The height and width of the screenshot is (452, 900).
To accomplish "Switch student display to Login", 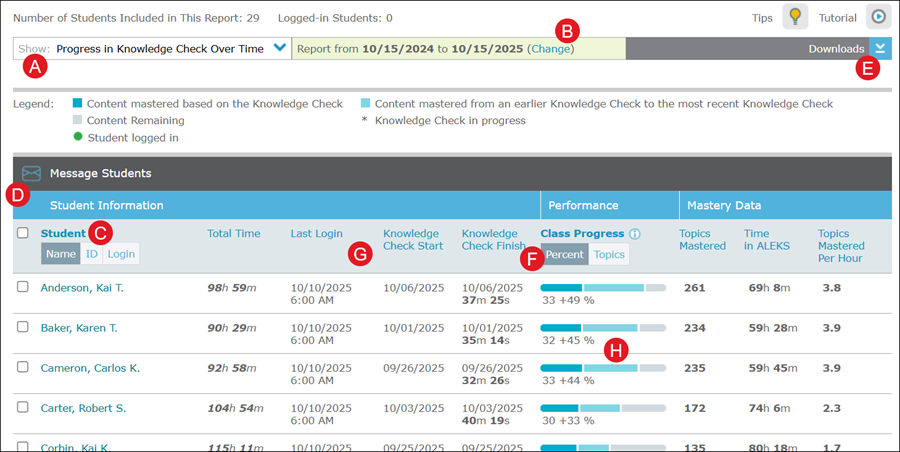I will coord(121,254).
